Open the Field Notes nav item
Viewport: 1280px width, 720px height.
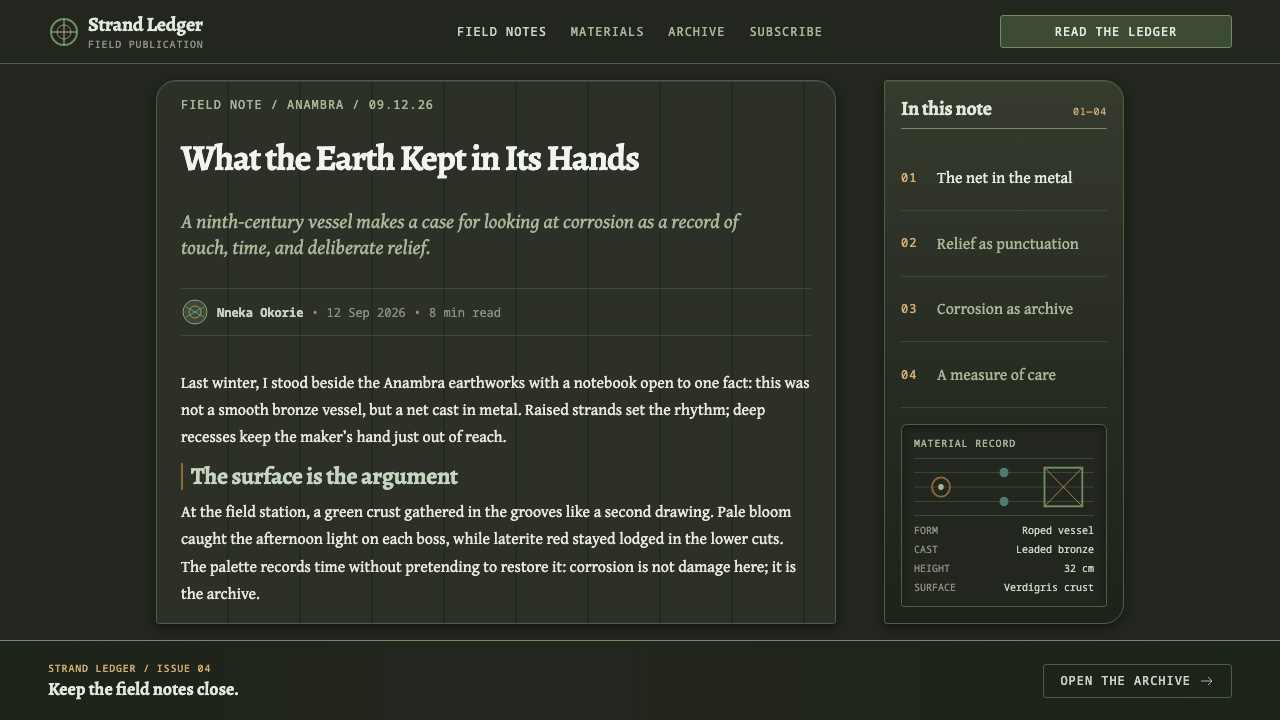[502, 32]
